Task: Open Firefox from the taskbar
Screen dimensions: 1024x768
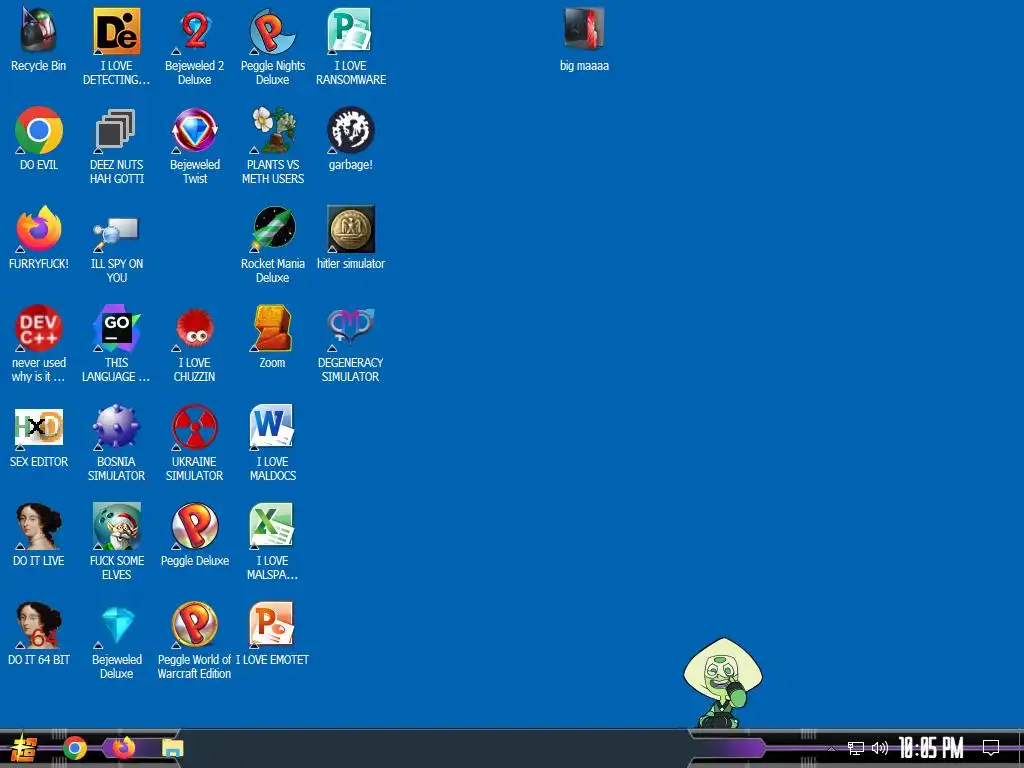Action: [123, 748]
